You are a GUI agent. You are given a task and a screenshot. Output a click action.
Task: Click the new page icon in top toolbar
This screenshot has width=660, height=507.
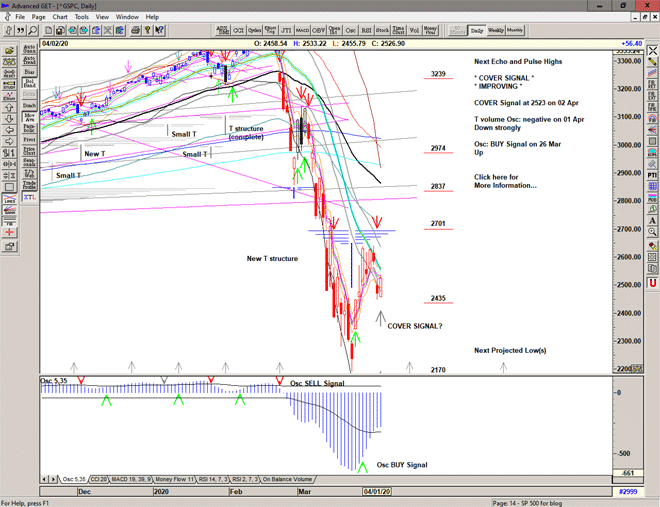click(49, 30)
